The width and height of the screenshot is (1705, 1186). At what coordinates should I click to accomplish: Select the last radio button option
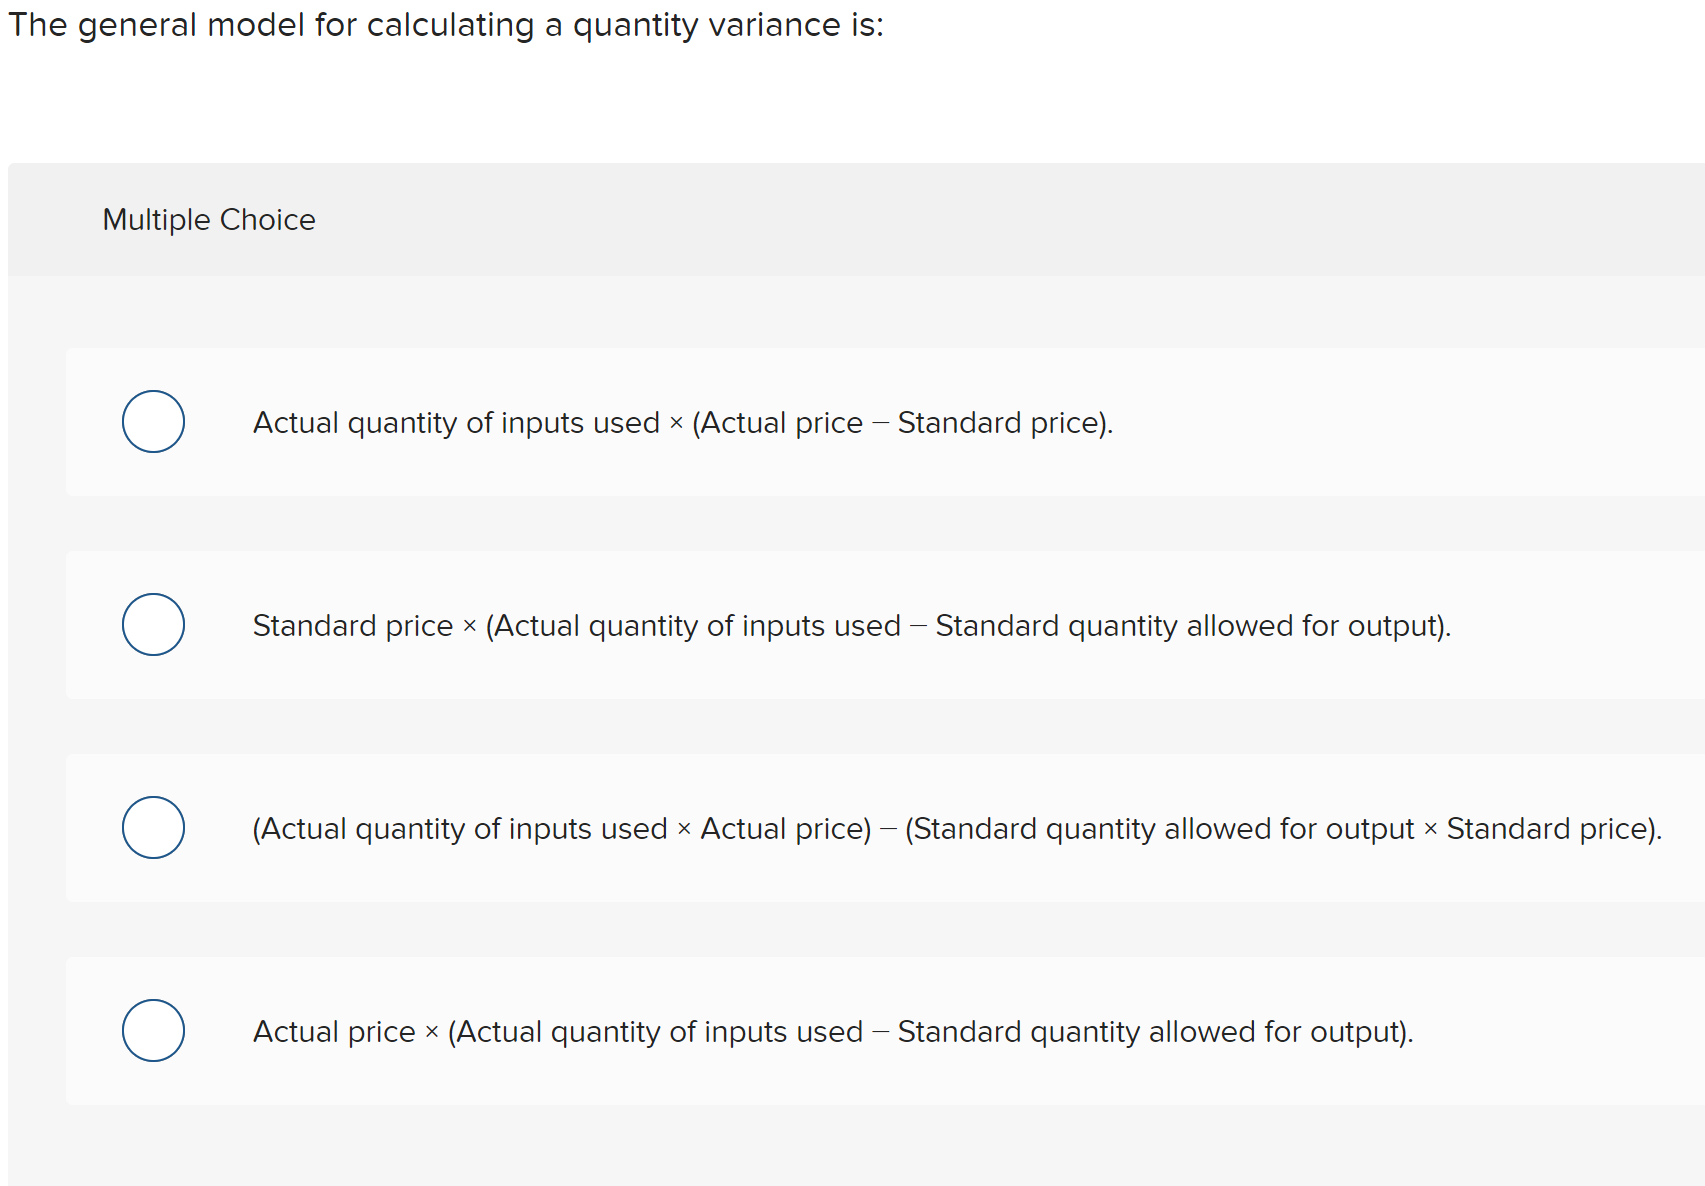[152, 1030]
